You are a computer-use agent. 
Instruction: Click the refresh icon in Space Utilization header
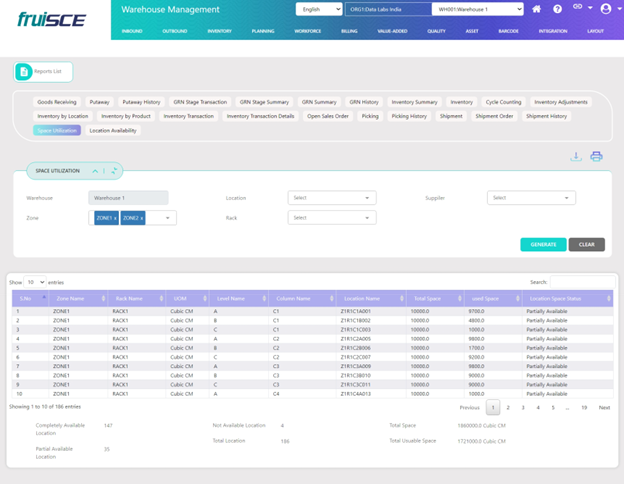click(115, 171)
